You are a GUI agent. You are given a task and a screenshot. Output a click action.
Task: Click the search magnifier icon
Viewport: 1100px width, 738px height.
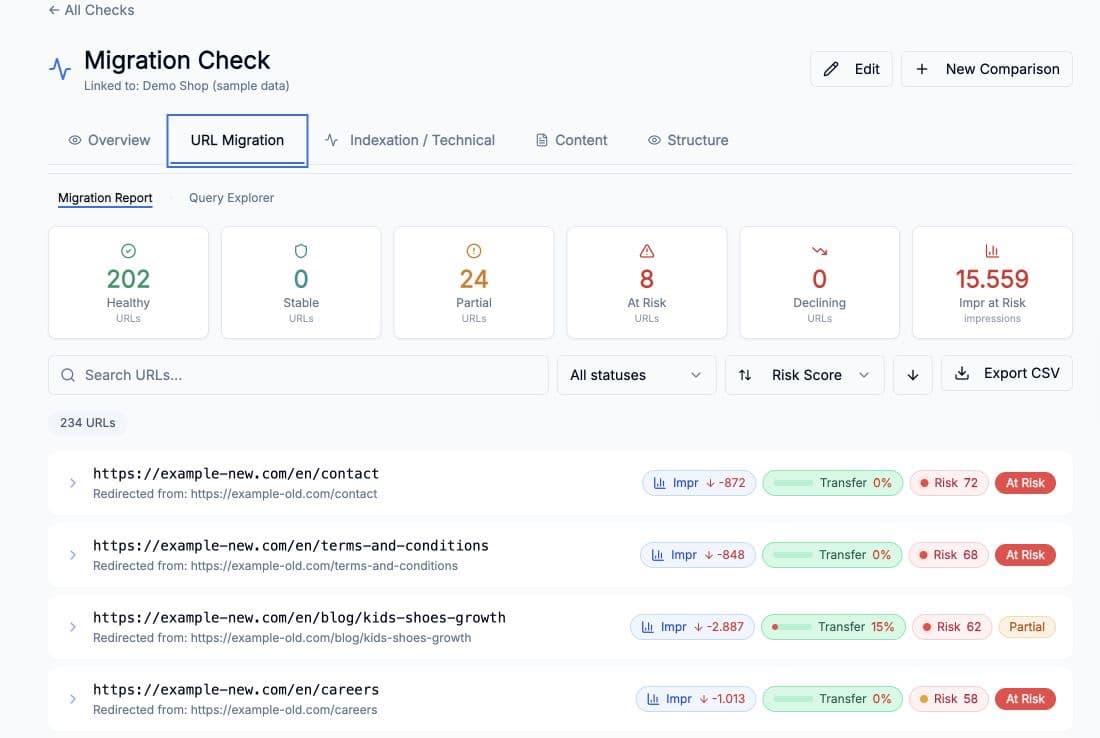click(68, 375)
